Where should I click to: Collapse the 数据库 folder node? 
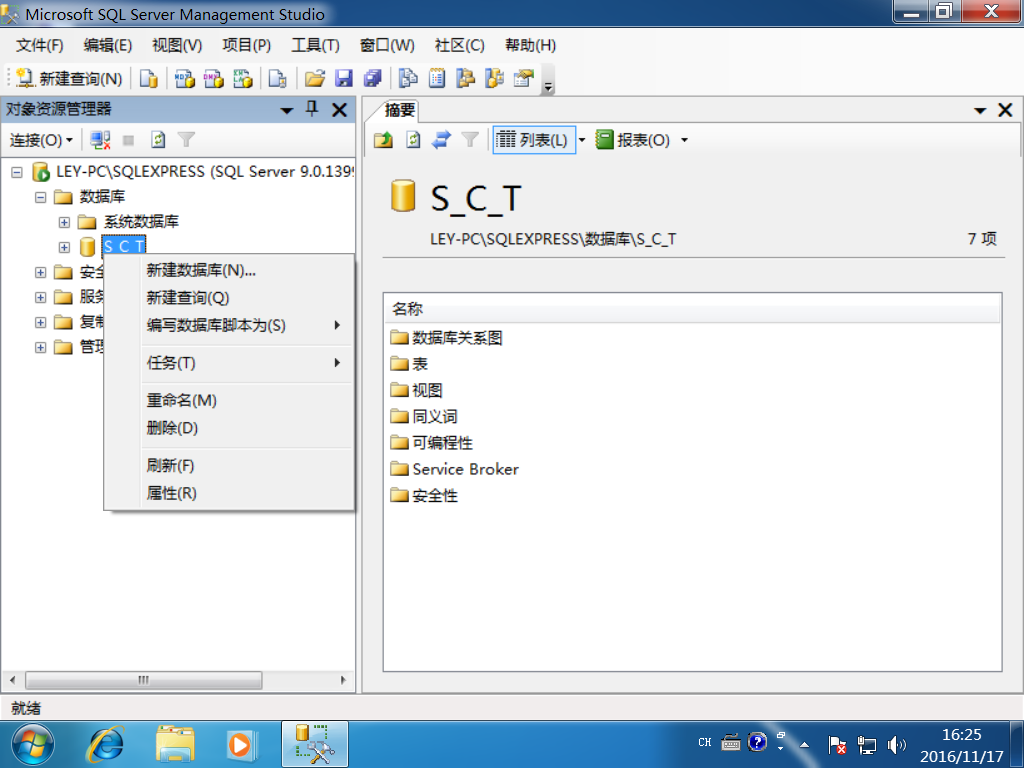click(x=40, y=197)
